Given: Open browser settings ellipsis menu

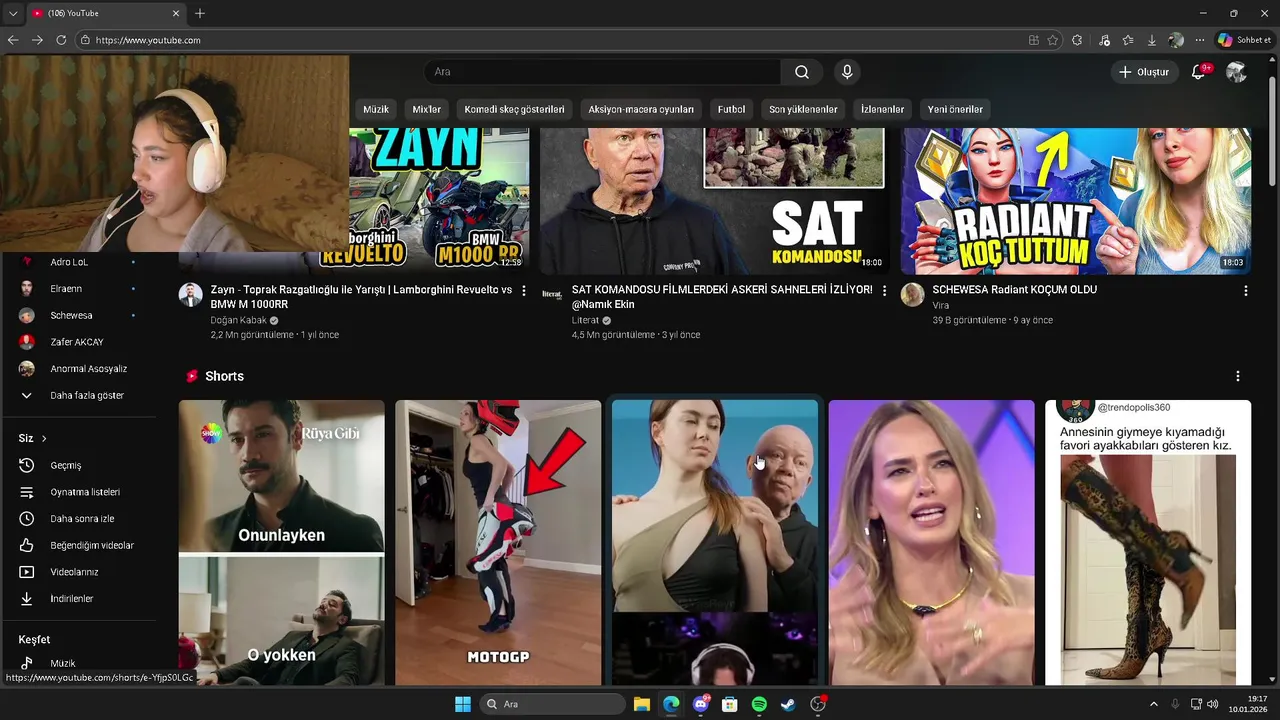Looking at the screenshot, I should 1199,40.
